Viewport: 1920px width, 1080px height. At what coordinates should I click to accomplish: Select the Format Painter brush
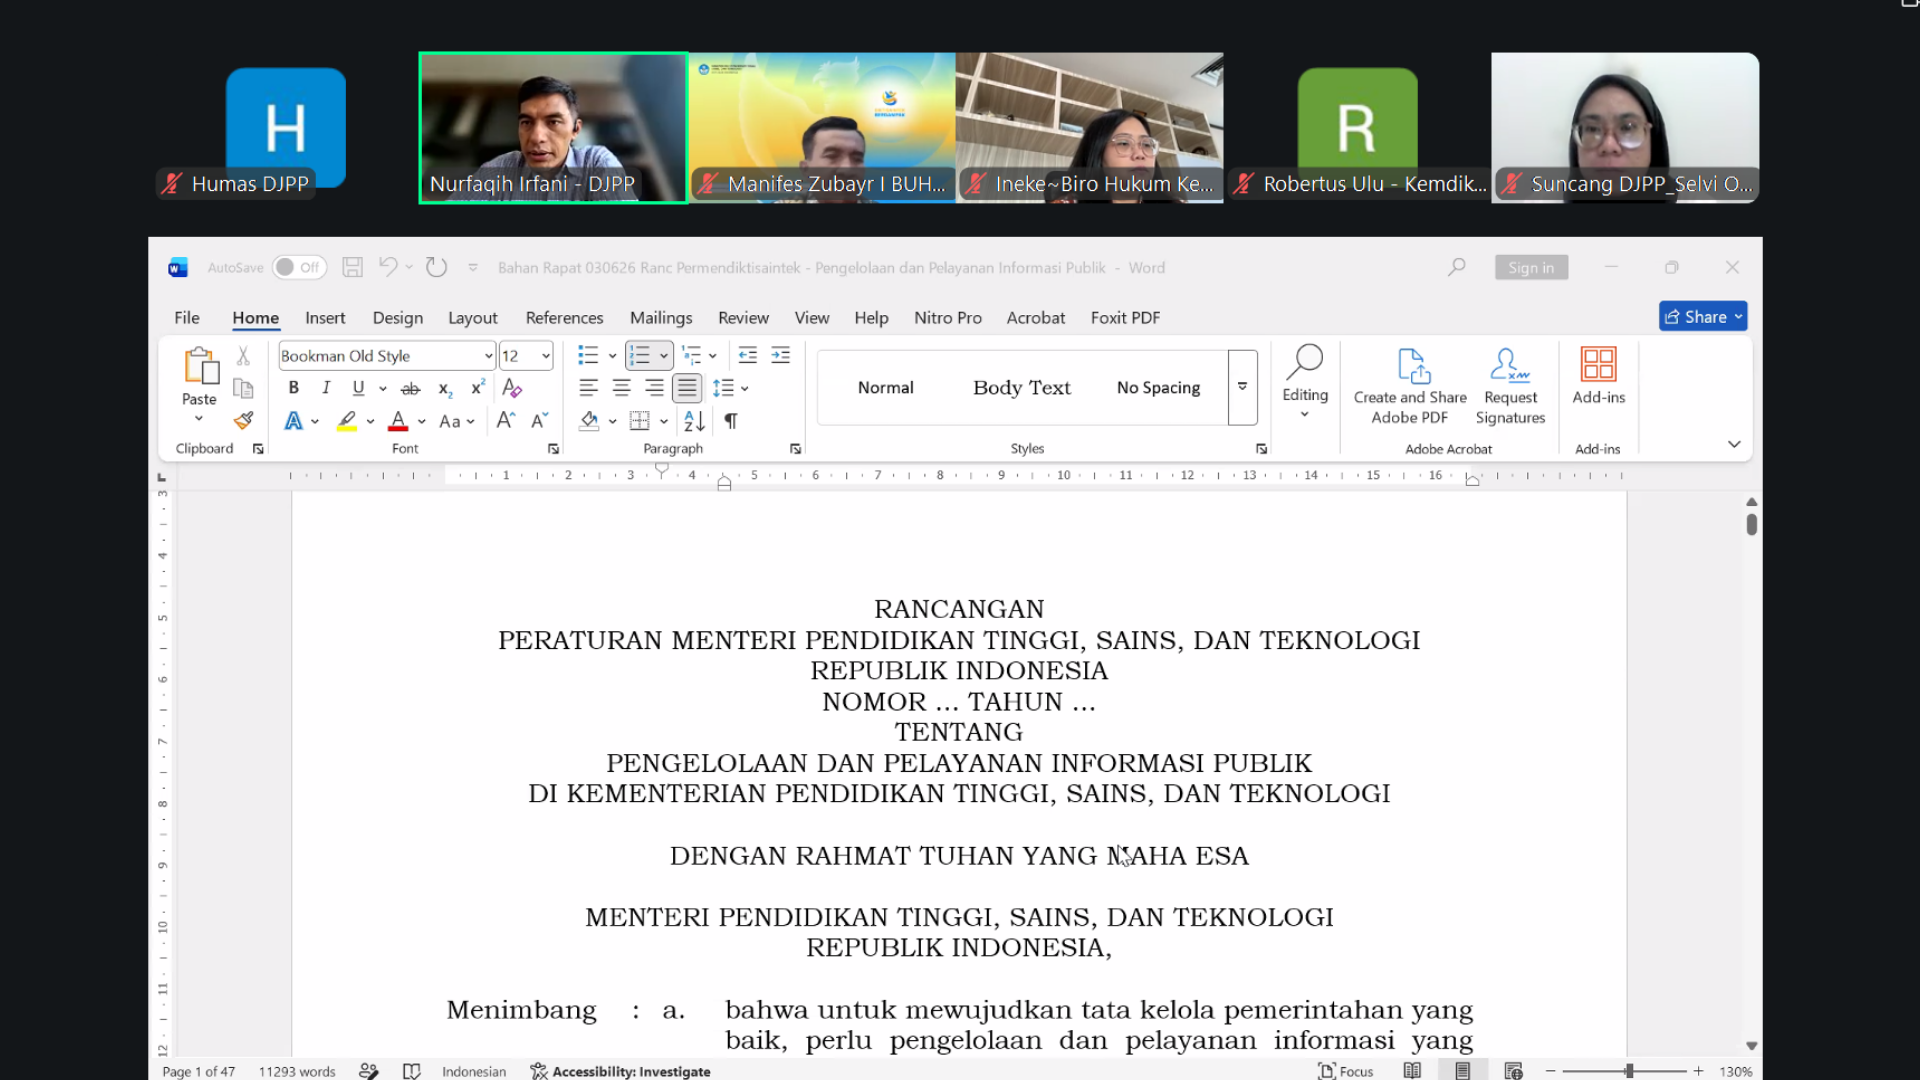click(243, 420)
